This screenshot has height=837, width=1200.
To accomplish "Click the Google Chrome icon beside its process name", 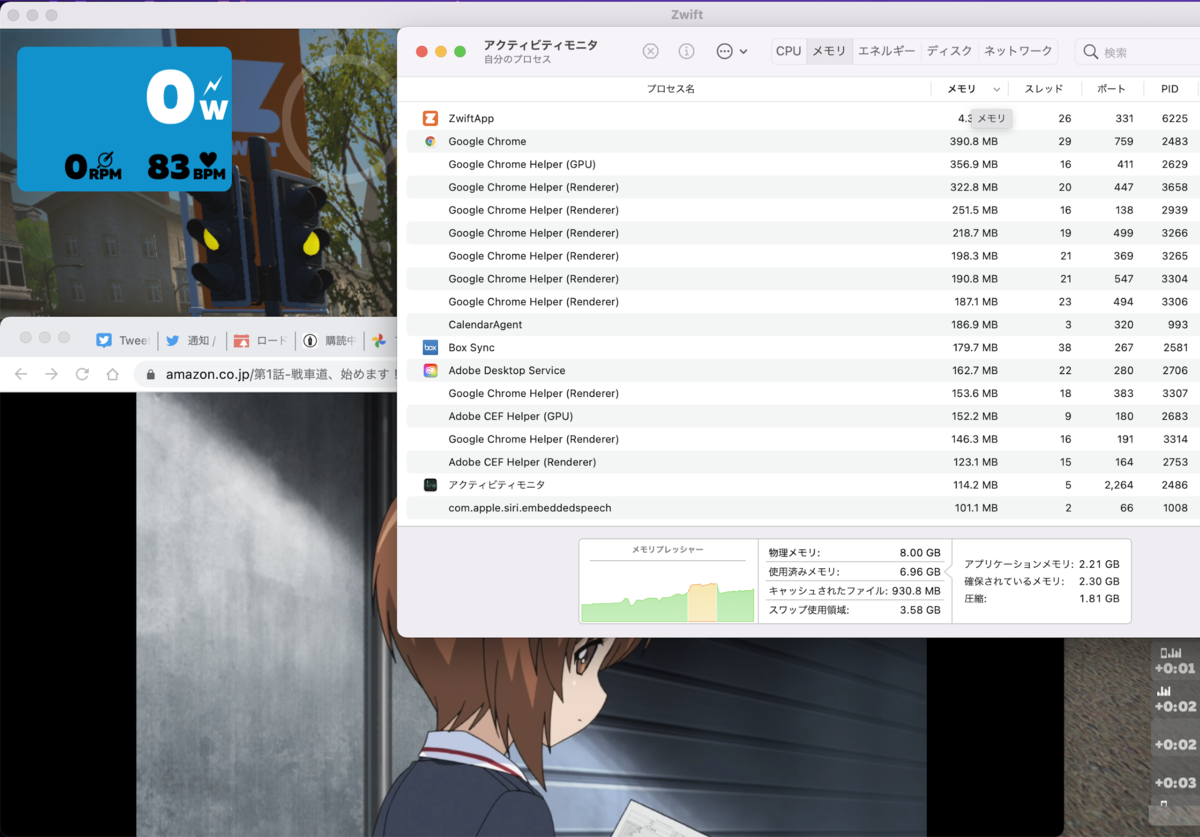I will point(429,141).
